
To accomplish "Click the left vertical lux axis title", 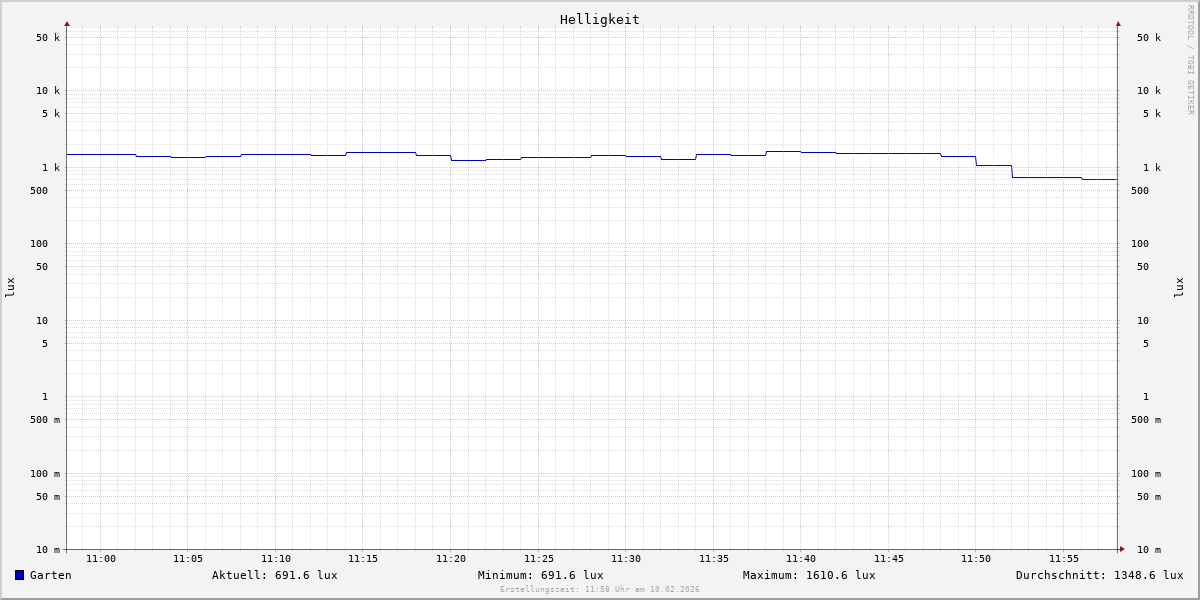I will pos(10,287).
